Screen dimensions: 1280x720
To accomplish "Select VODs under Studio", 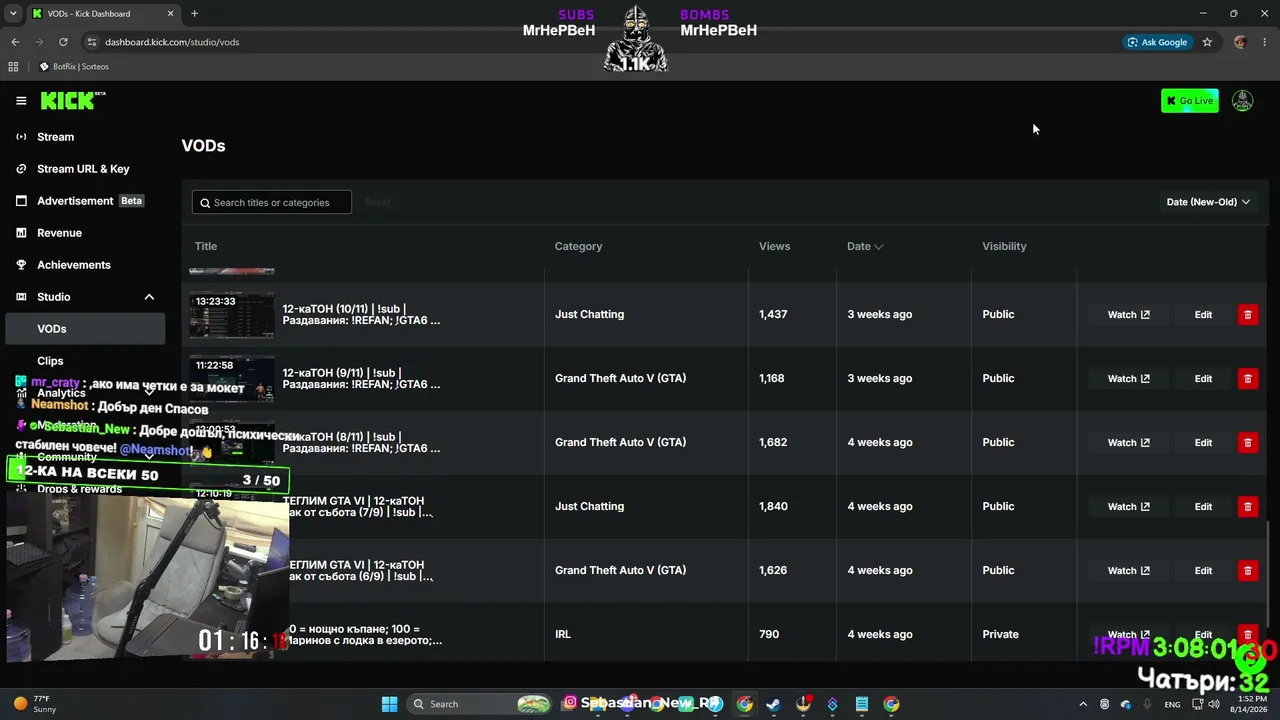I will tap(86, 329).
